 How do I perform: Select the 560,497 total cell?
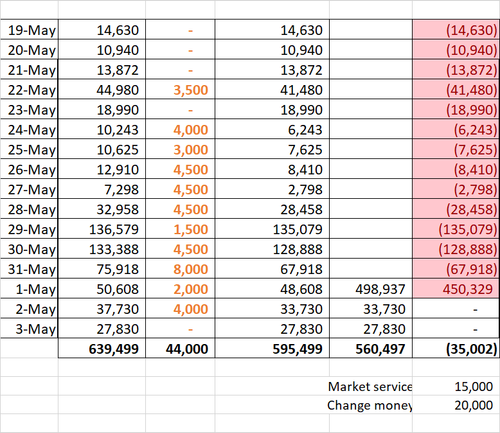(371, 349)
